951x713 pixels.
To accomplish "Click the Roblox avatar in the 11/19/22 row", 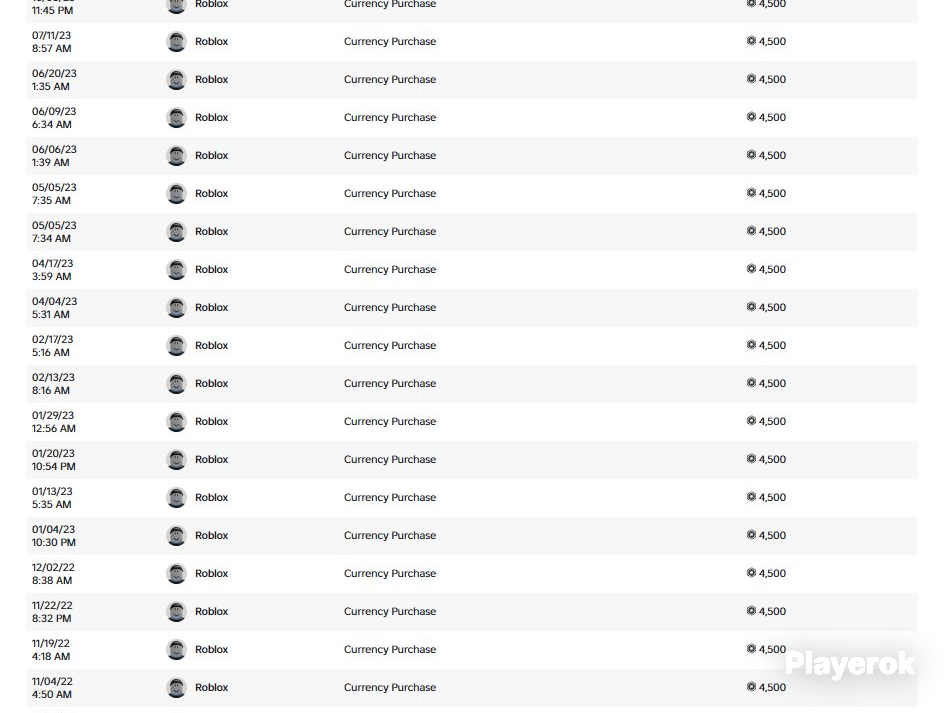I will point(176,649).
